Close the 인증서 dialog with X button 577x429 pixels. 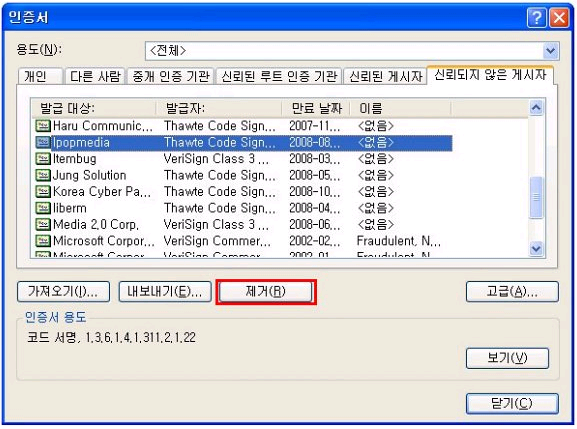point(559,17)
